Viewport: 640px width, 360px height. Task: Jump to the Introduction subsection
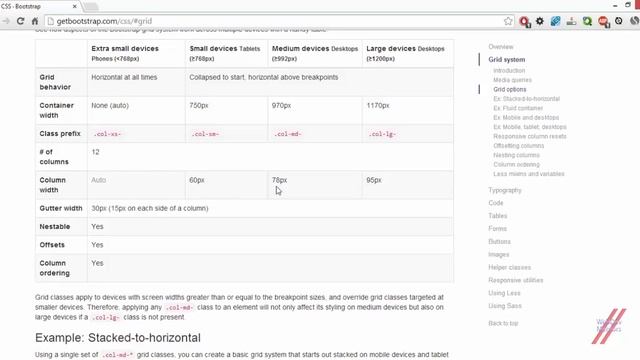(x=509, y=71)
